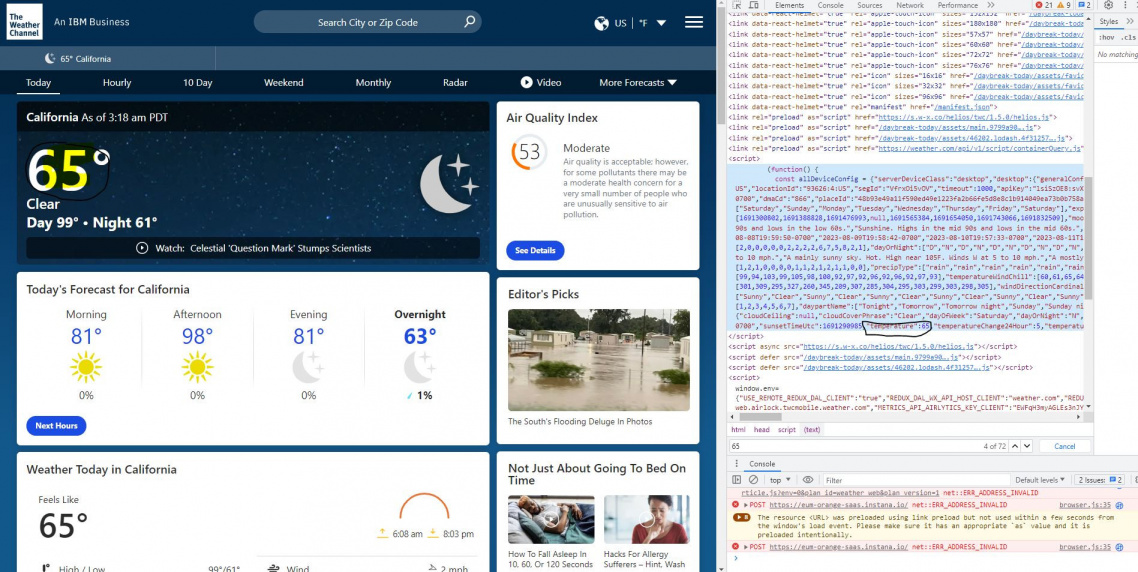Go to previous search result in Elements

click(1014, 446)
